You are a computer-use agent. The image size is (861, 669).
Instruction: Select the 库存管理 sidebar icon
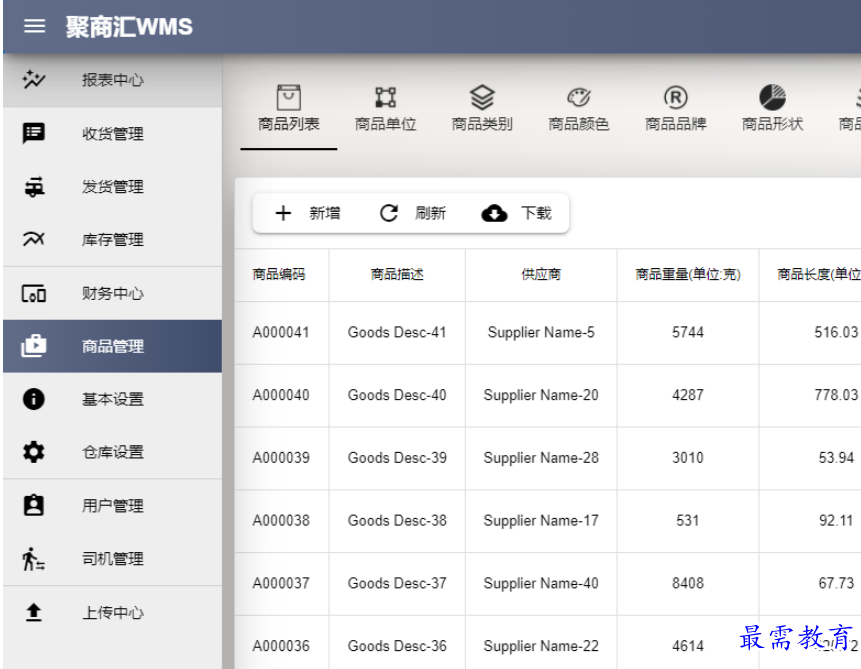(35, 240)
